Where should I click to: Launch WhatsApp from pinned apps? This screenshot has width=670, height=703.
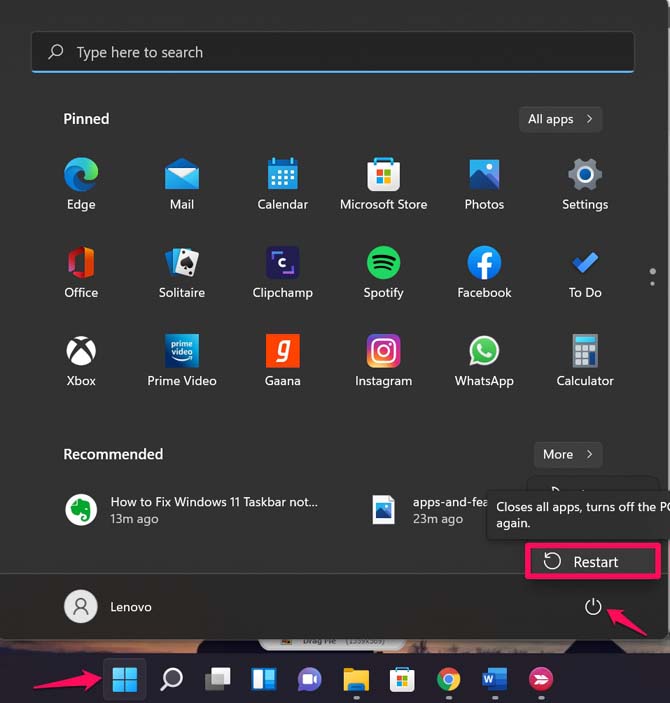pos(484,360)
